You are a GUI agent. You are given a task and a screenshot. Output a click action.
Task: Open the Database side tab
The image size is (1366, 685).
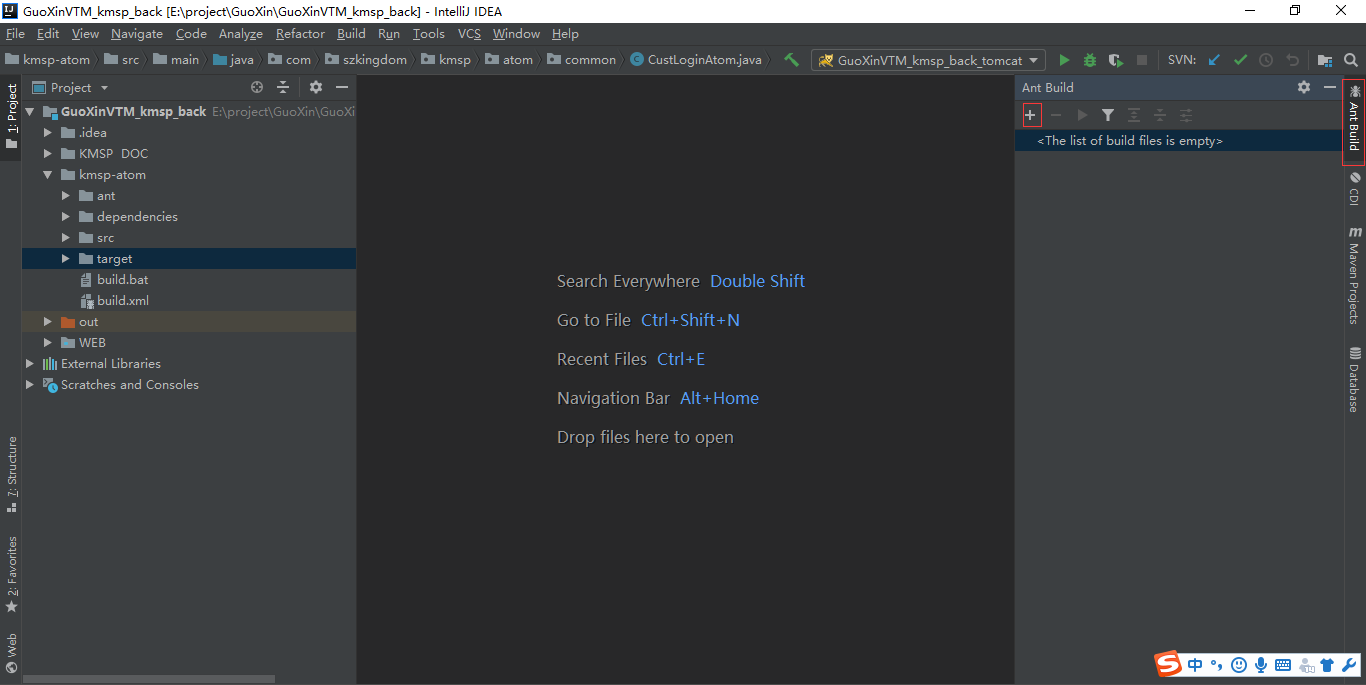[1354, 379]
